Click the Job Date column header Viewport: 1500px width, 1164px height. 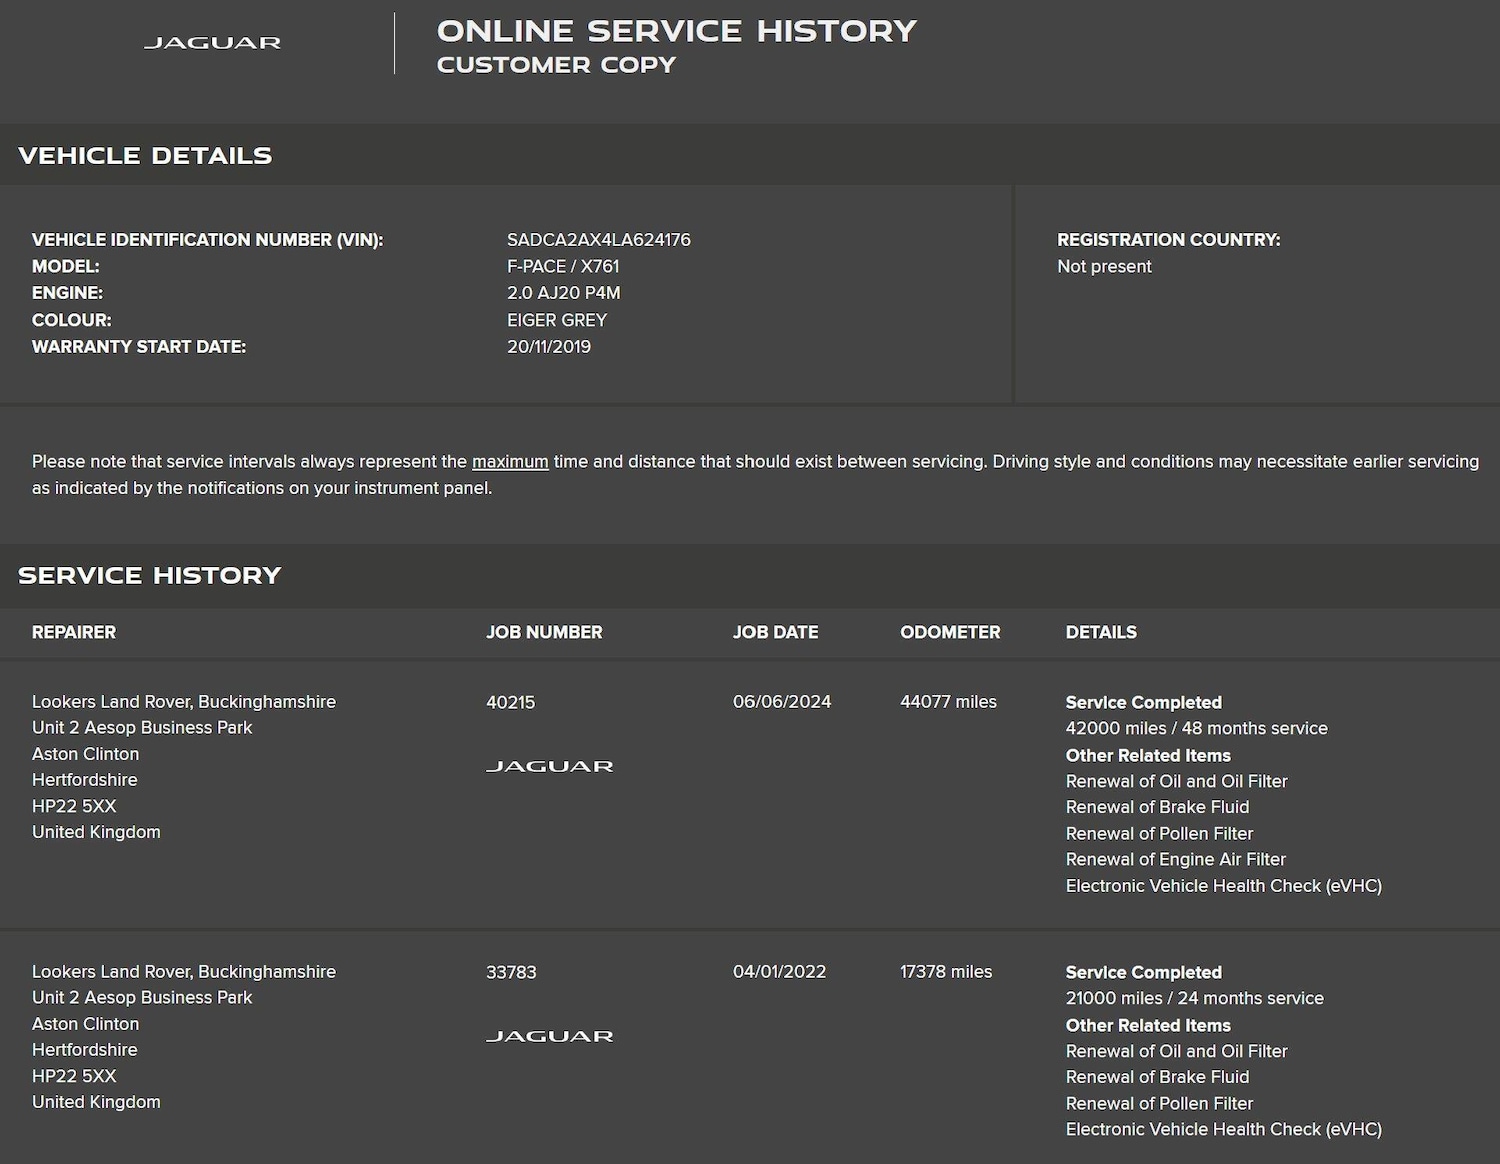[x=775, y=632]
